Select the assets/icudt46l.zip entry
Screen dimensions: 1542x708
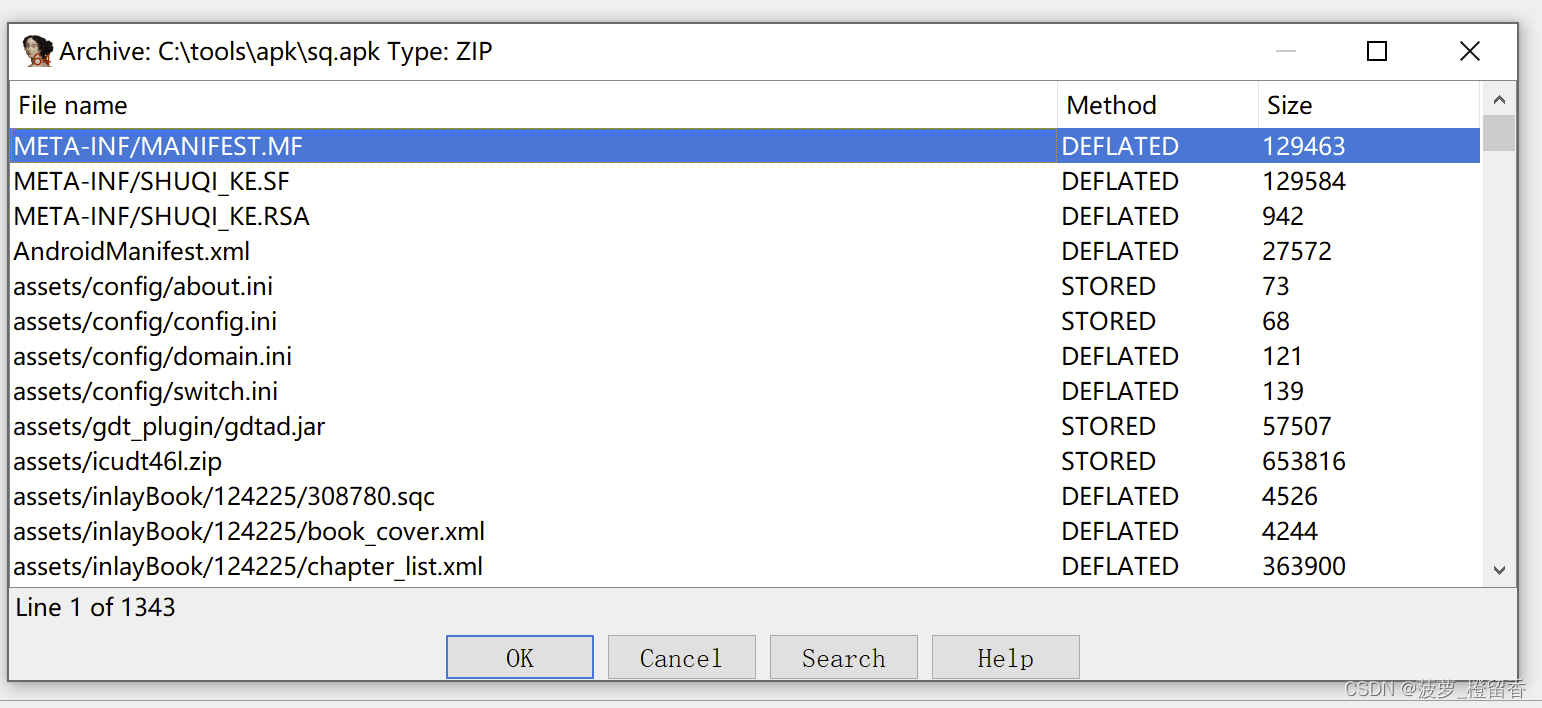pos(745,461)
